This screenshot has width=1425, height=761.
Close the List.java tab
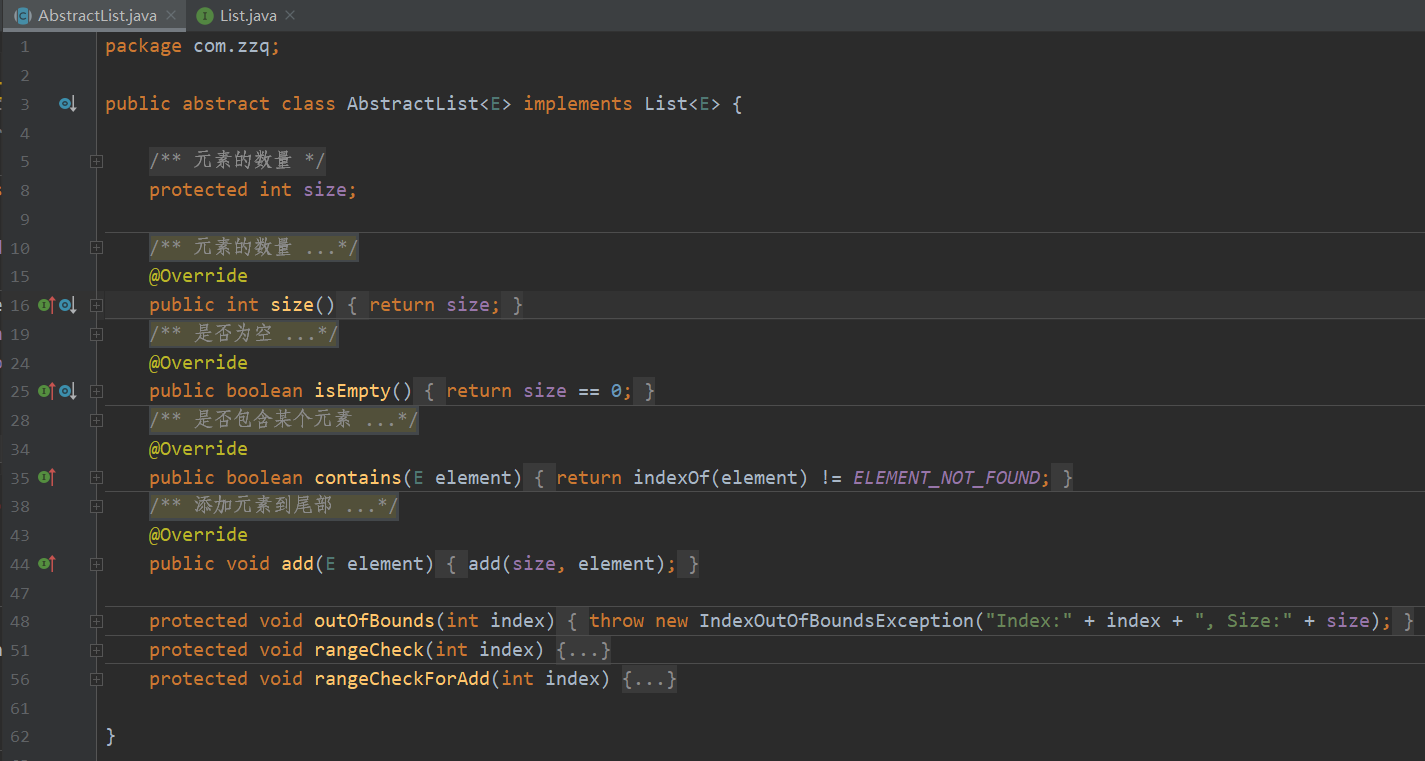point(290,16)
